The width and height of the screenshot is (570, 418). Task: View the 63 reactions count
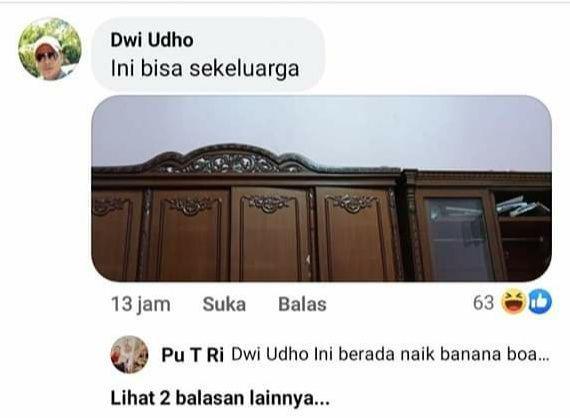point(483,302)
